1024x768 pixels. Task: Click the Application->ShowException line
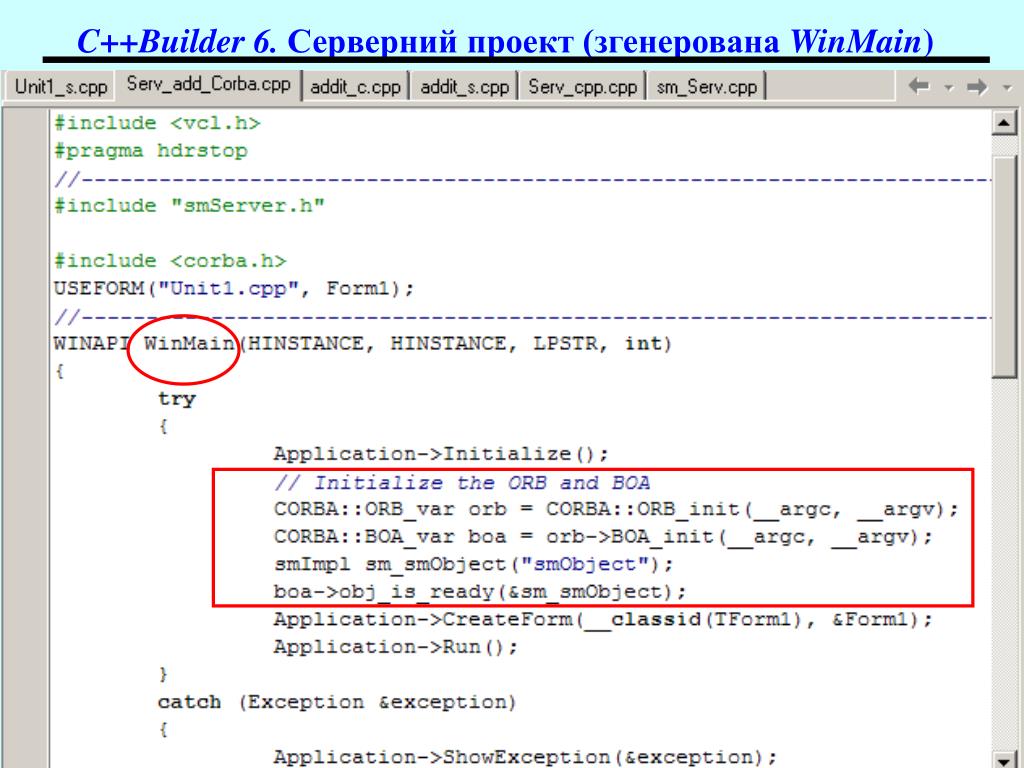(525, 757)
